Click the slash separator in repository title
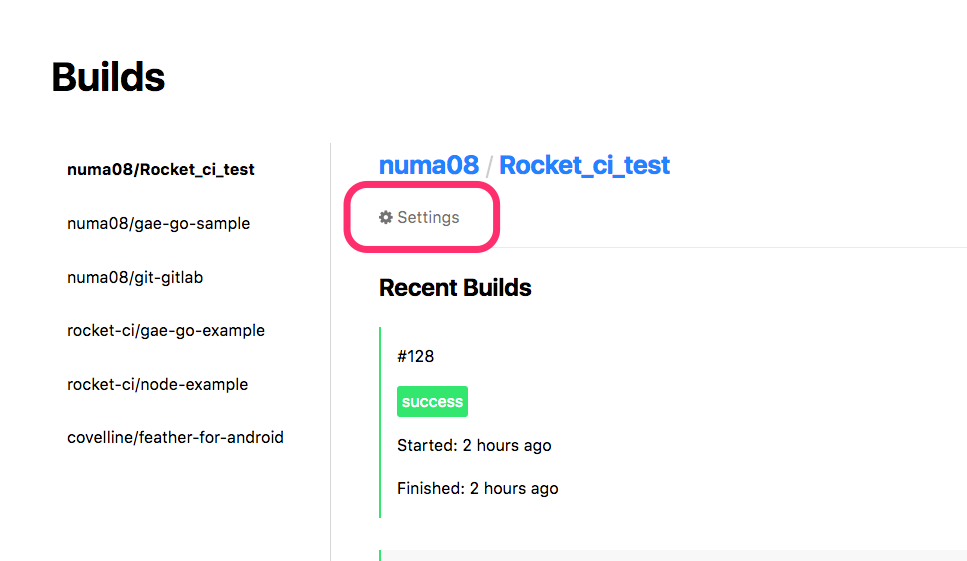Image resolution: width=967 pixels, height=561 pixels. tap(489, 166)
